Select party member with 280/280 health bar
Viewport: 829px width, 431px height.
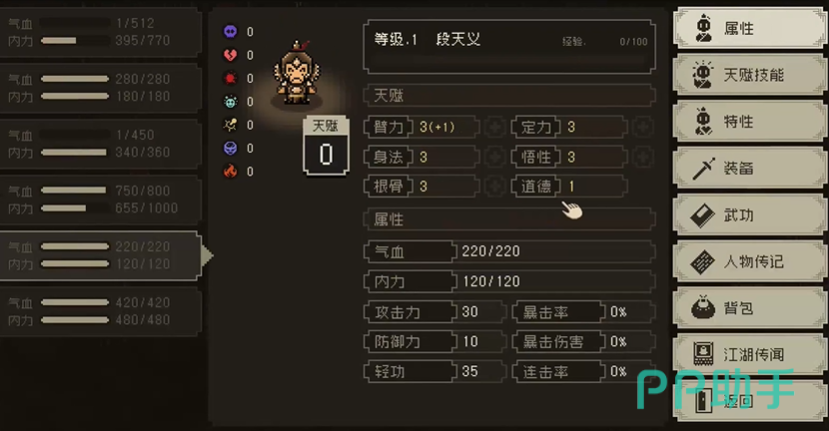(x=100, y=88)
